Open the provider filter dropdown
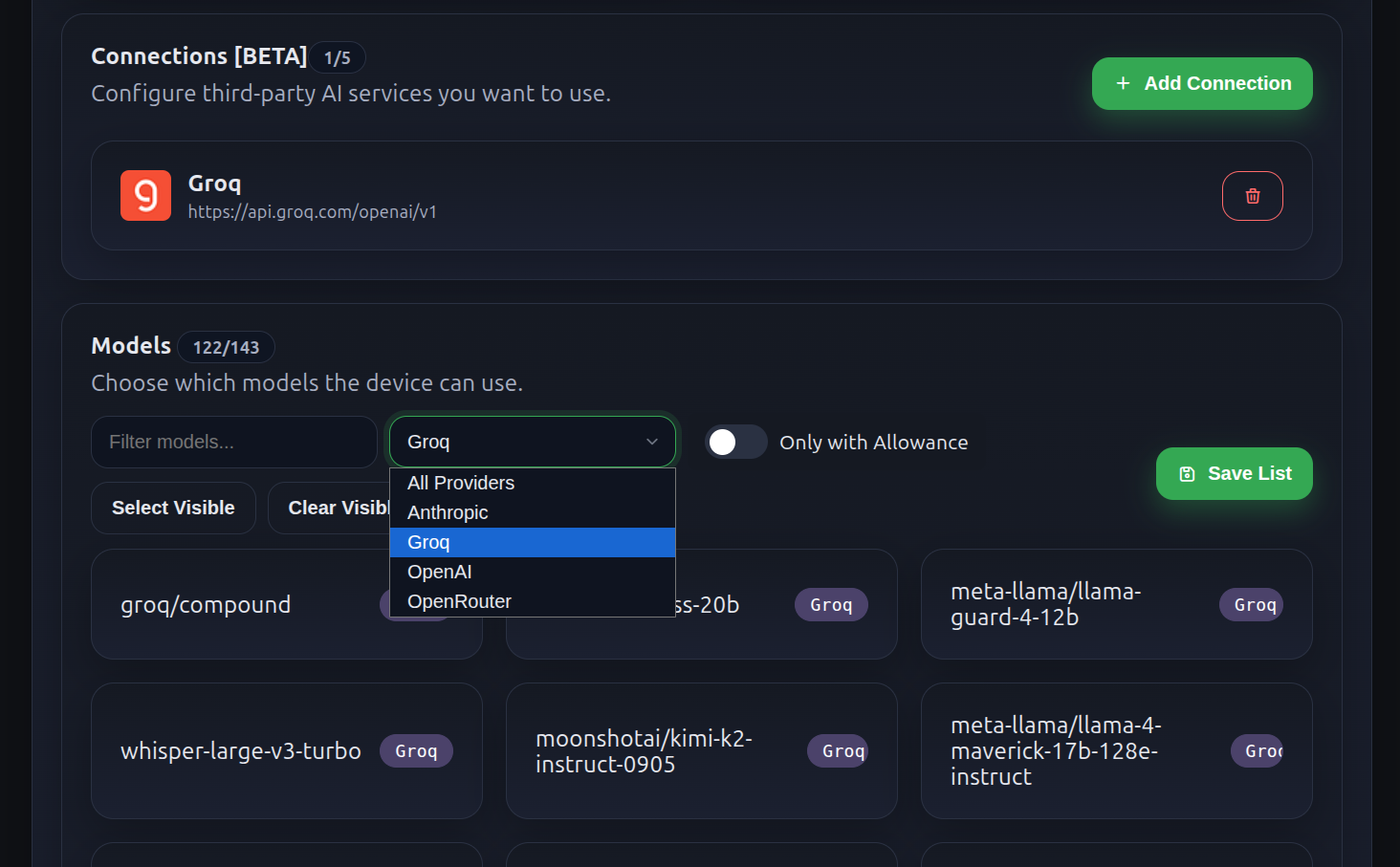This screenshot has width=1400, height=867. pyautogui.click(x=532, y=442)
